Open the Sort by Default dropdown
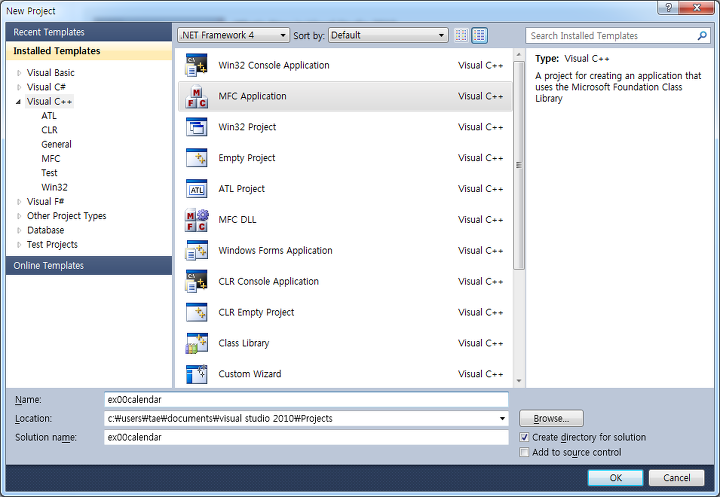720x497 pixels. tap(388, 35)
